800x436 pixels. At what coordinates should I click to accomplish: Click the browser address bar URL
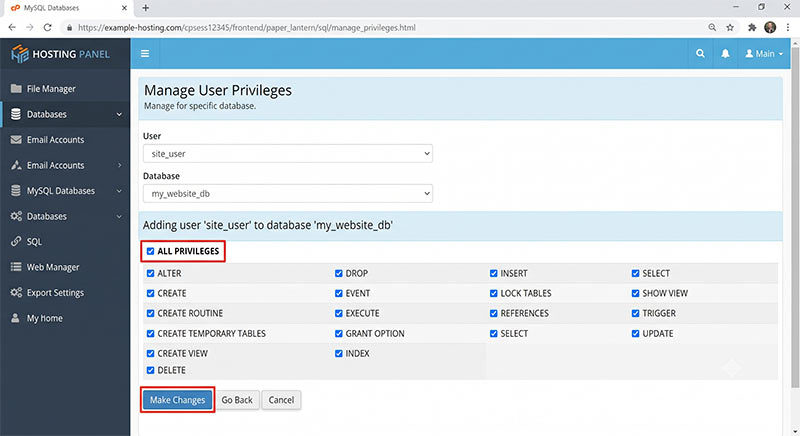[x=247, y=28]
